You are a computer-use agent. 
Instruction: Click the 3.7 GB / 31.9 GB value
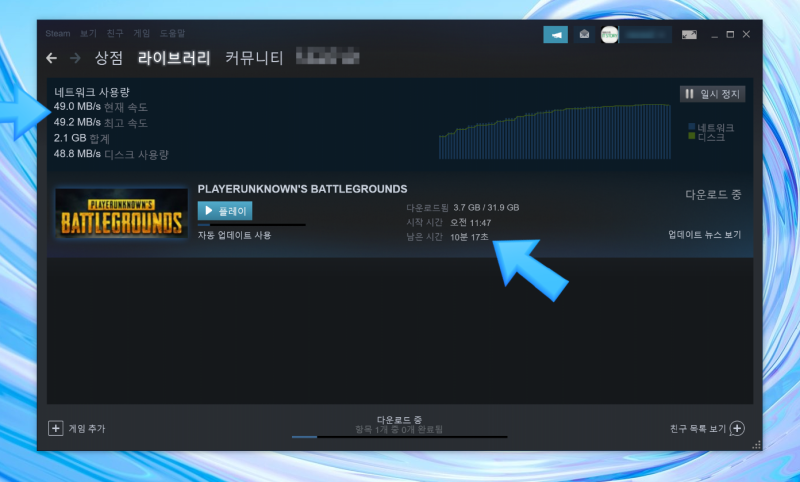(486, 208)
